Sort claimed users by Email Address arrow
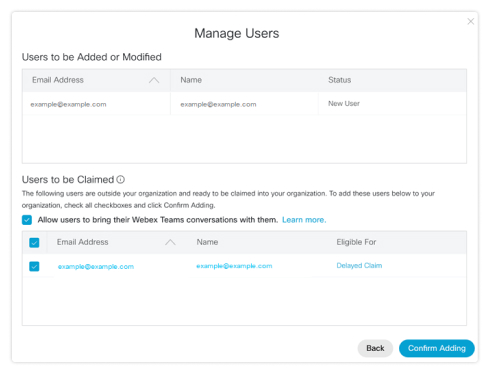490x375 pixels. point(170,242)
